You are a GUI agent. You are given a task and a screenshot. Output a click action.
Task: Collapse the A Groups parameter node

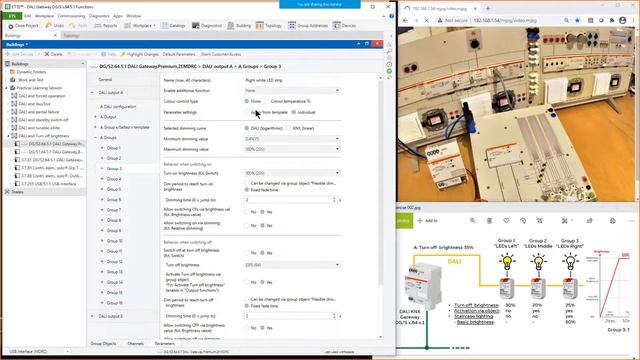coord(96,138)
